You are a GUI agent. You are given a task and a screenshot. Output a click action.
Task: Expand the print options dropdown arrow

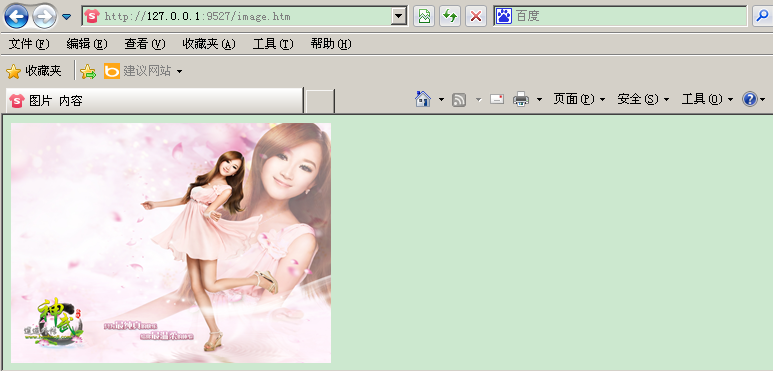coord(539,100)
